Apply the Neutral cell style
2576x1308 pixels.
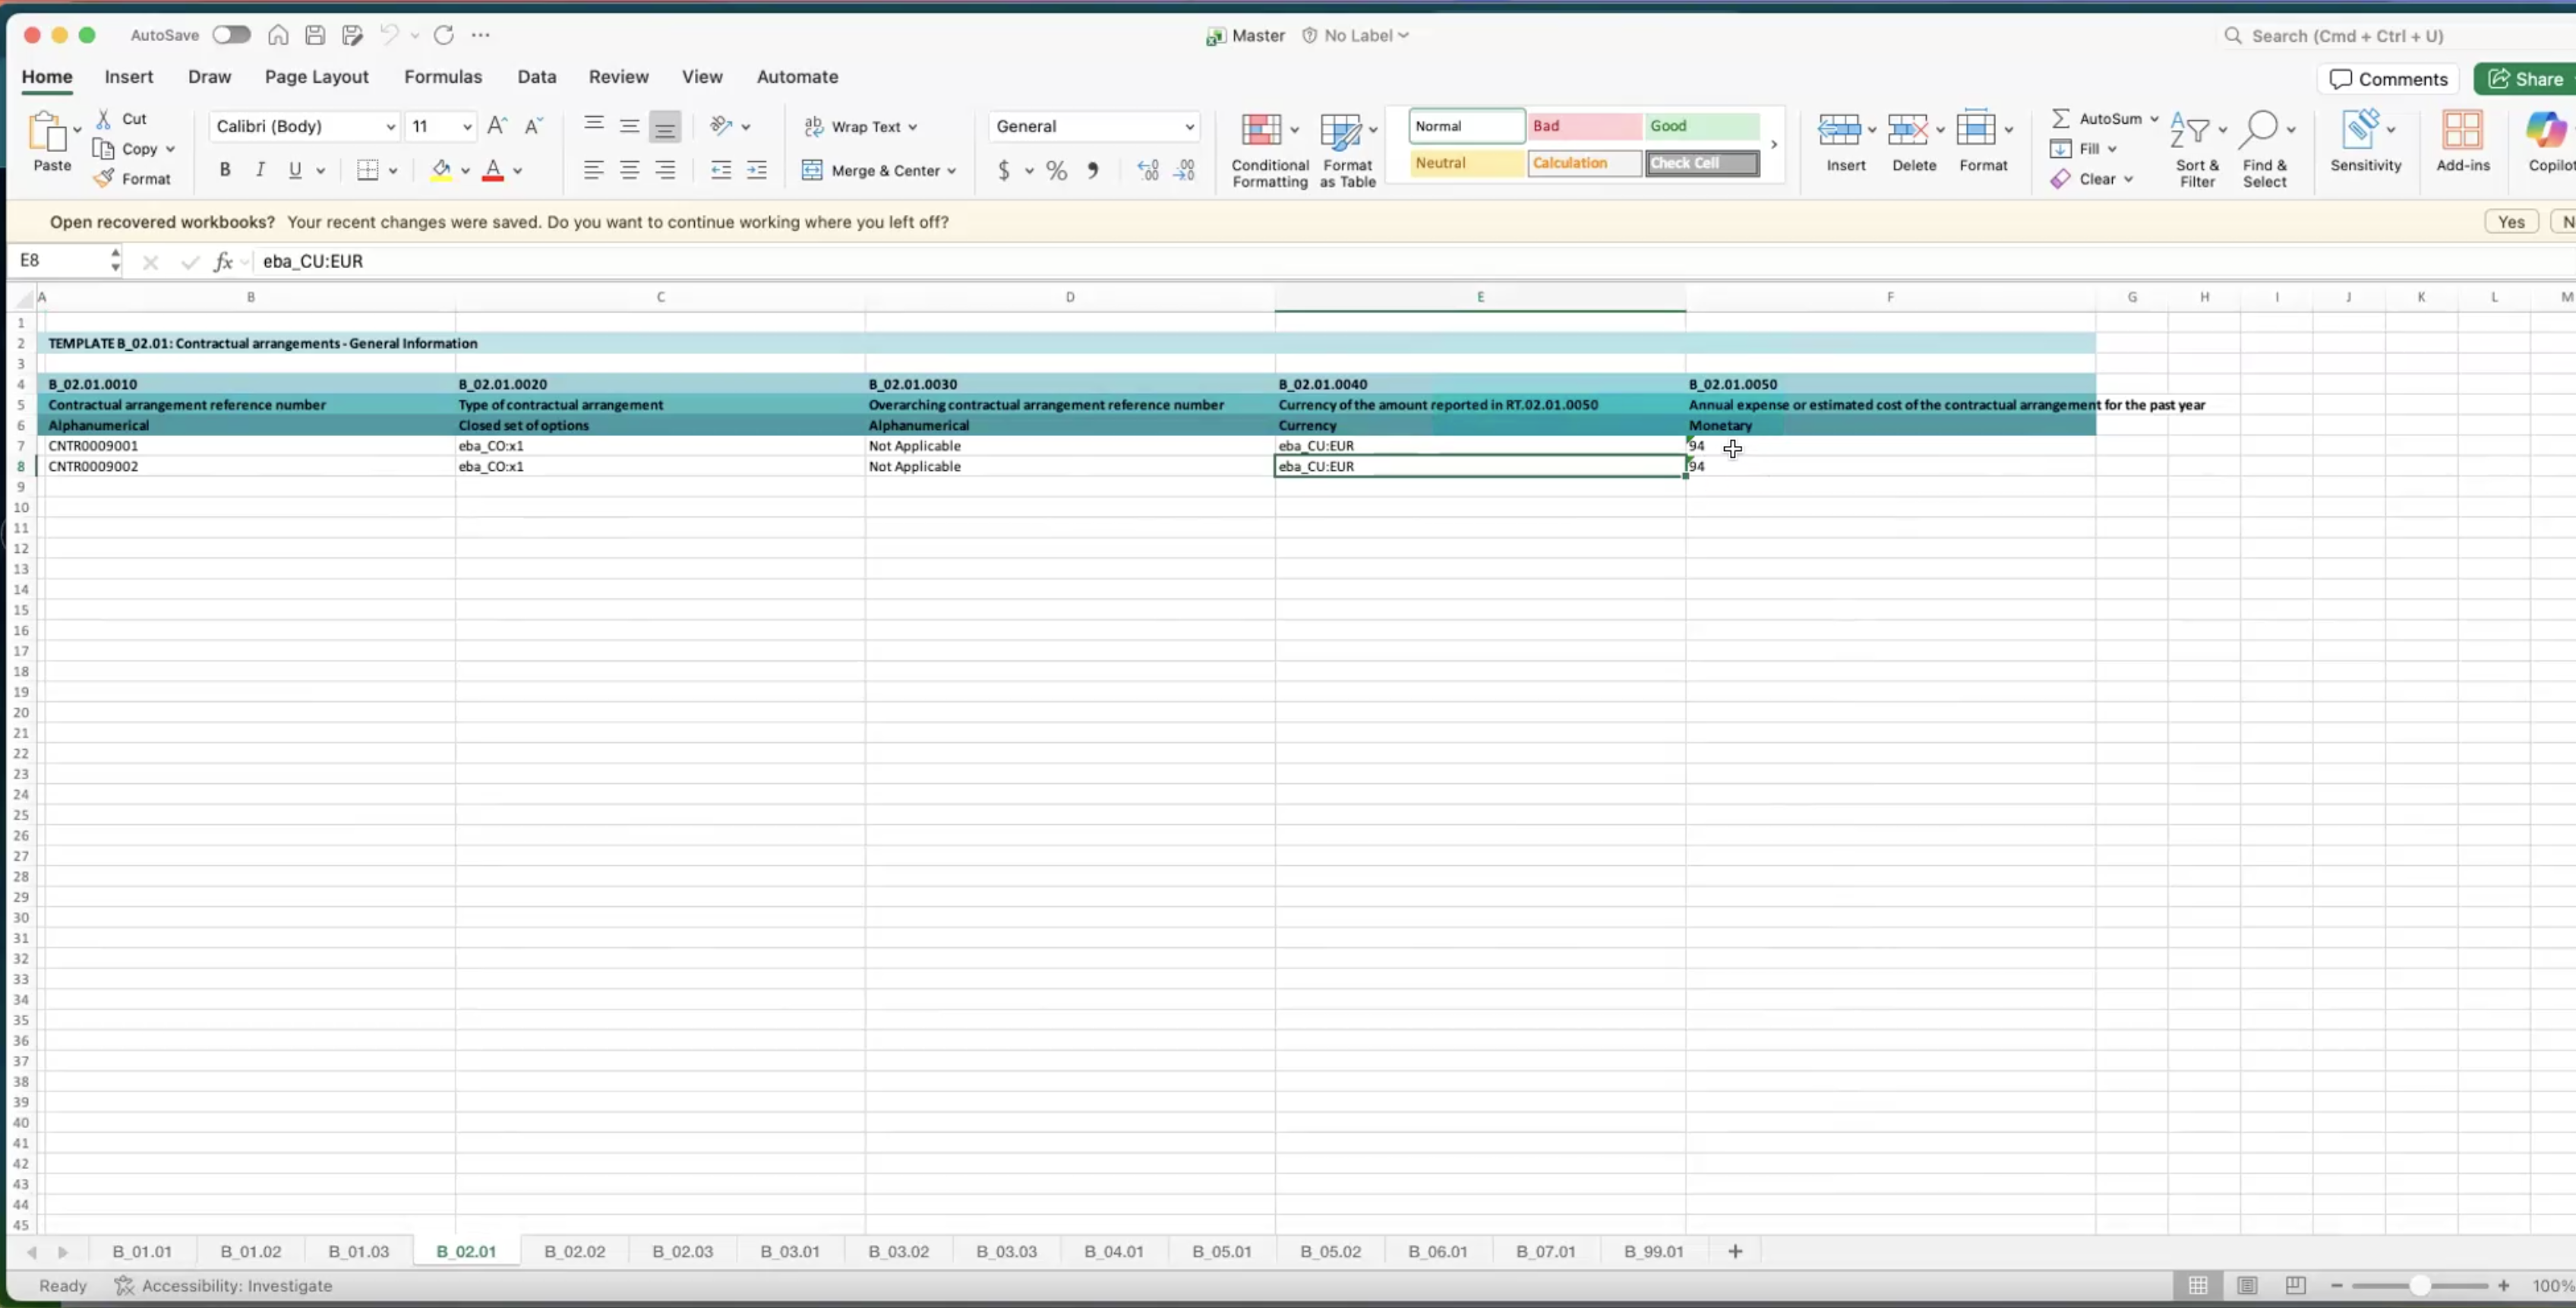tap(1467, 163)
